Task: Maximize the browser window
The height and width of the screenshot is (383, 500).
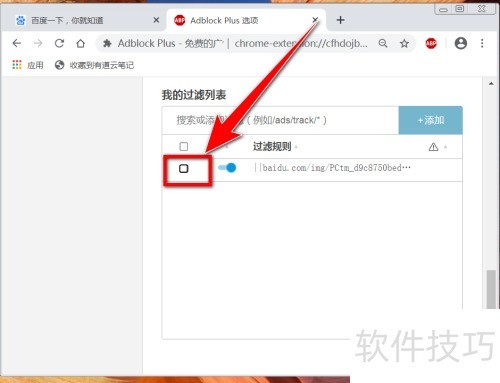Action: coord(460,9)
